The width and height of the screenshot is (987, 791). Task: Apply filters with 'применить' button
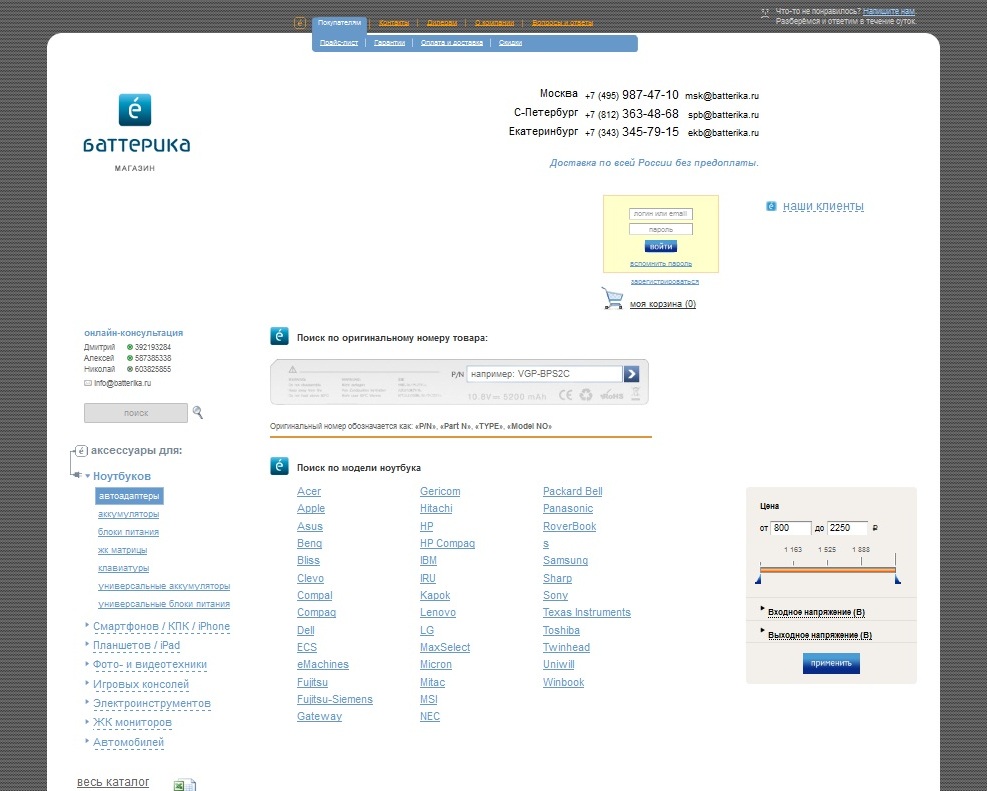click(x=831, y=663)
